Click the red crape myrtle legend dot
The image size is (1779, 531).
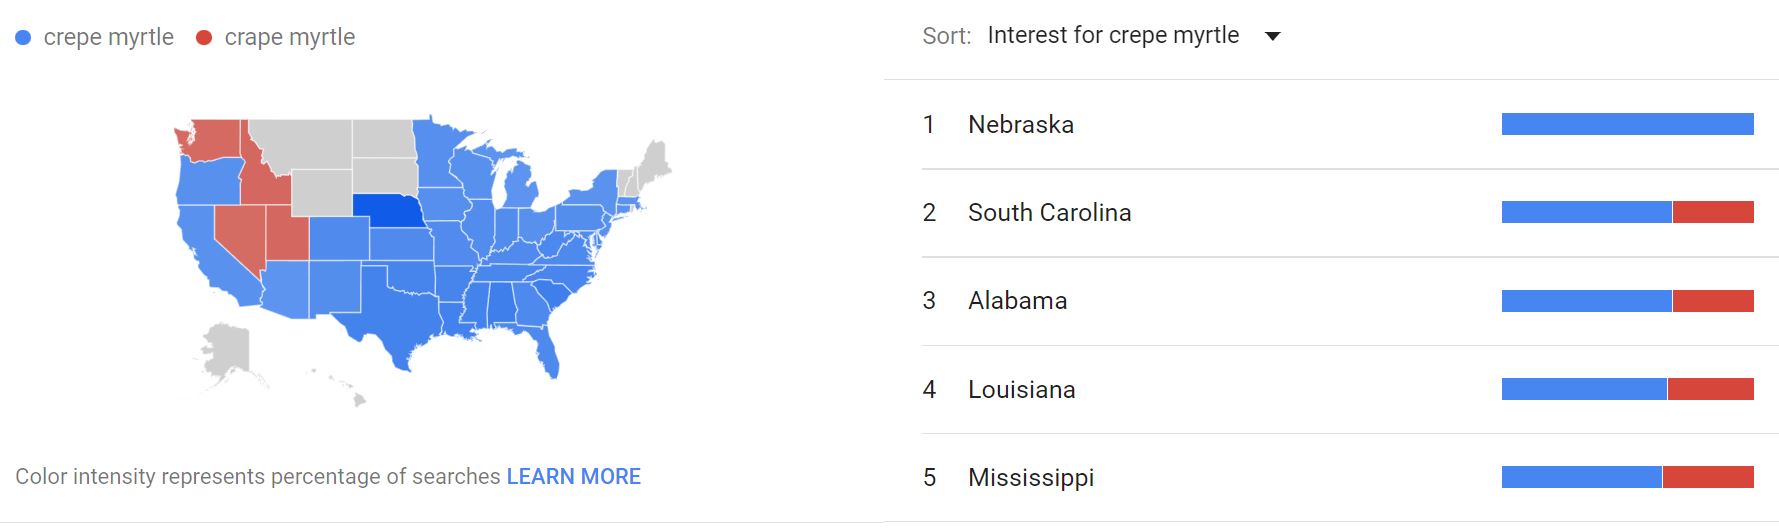pos(204,38)
